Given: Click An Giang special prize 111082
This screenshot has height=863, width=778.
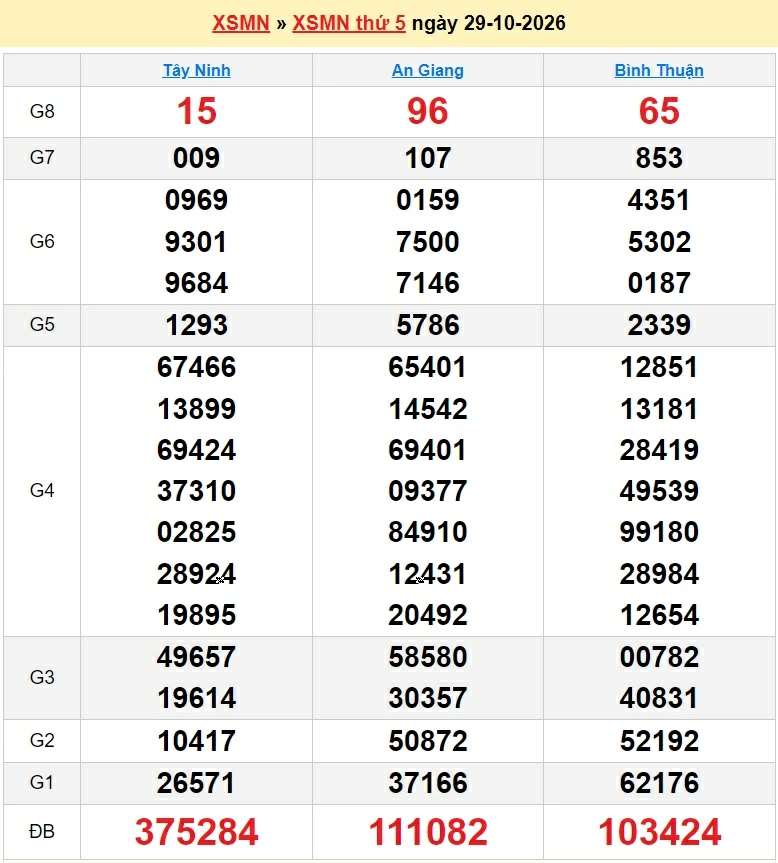Looking at the screenshot, I should pos(428,832).
